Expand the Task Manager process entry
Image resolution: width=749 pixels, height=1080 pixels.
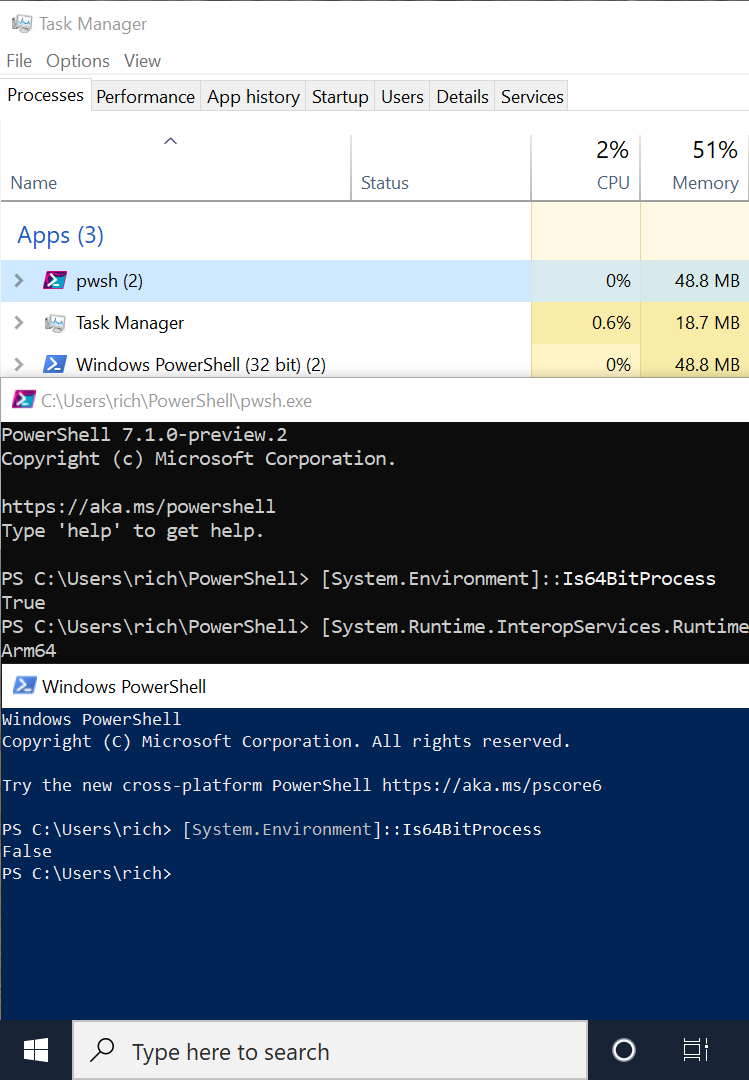tap(18, 323)
